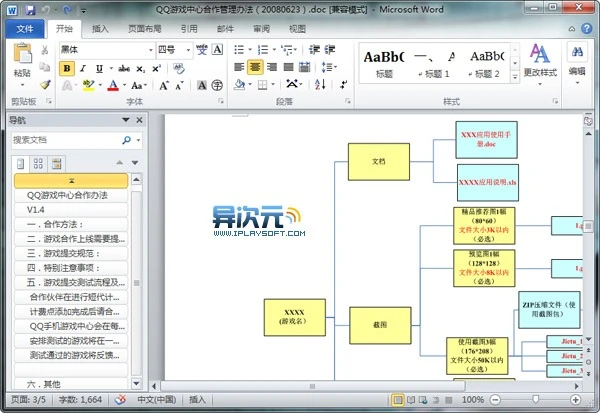Switch to the 引用 References tab
Viewport: 600px width, 413px height.
[189, 29]
